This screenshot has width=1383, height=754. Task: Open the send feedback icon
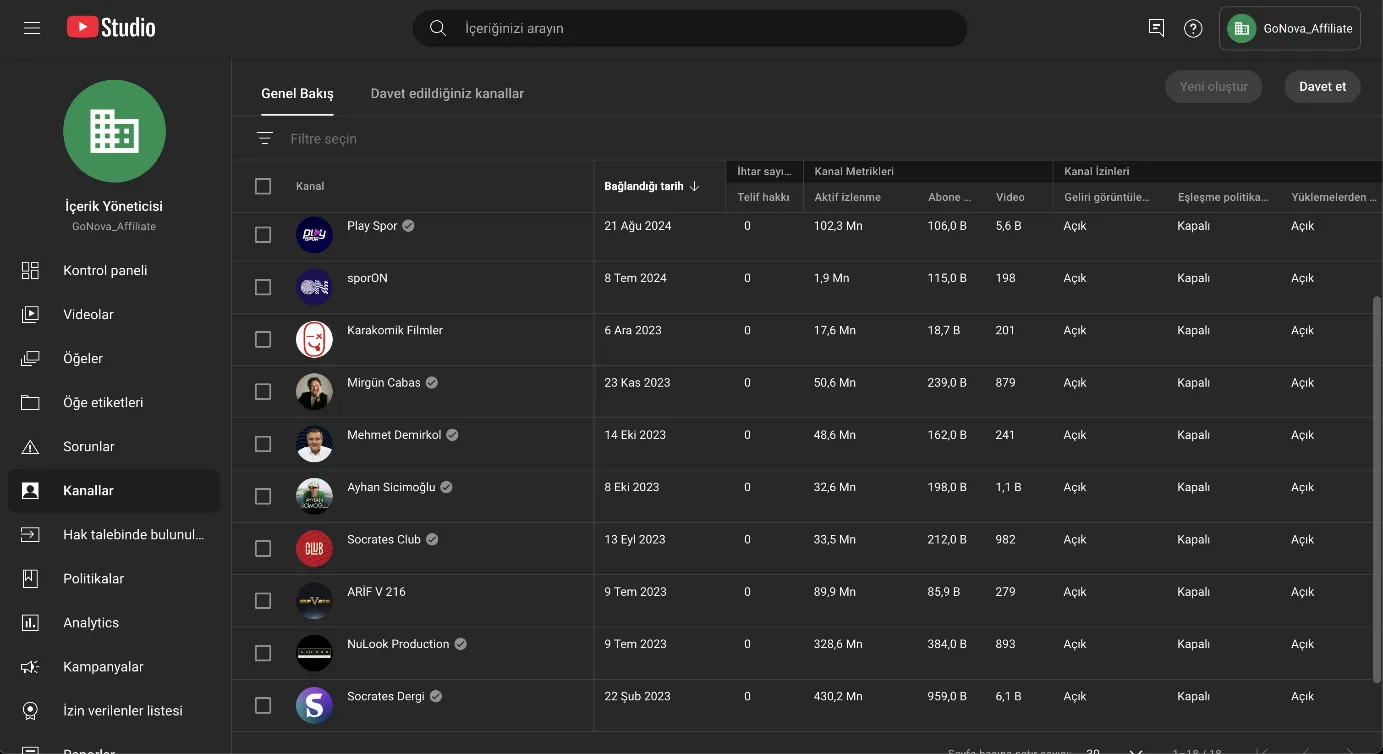click(x=1156, y=28)
